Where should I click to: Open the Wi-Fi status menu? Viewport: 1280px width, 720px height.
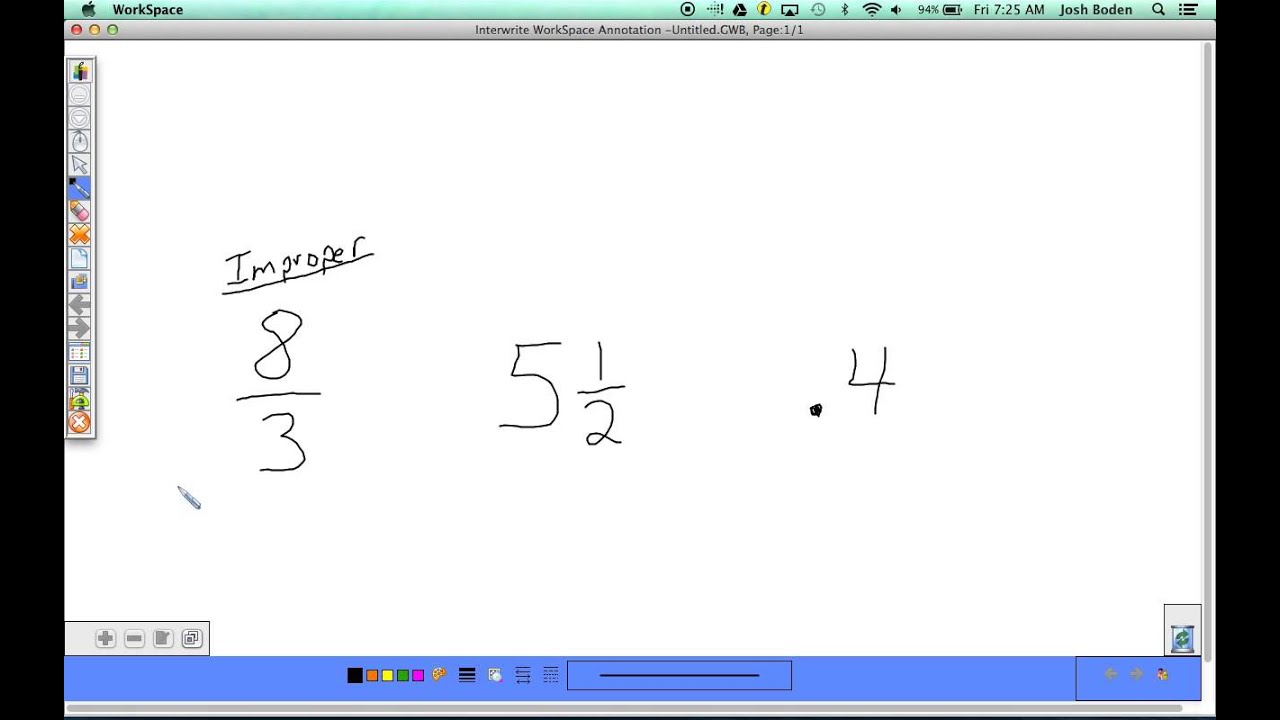pos(871,10)
